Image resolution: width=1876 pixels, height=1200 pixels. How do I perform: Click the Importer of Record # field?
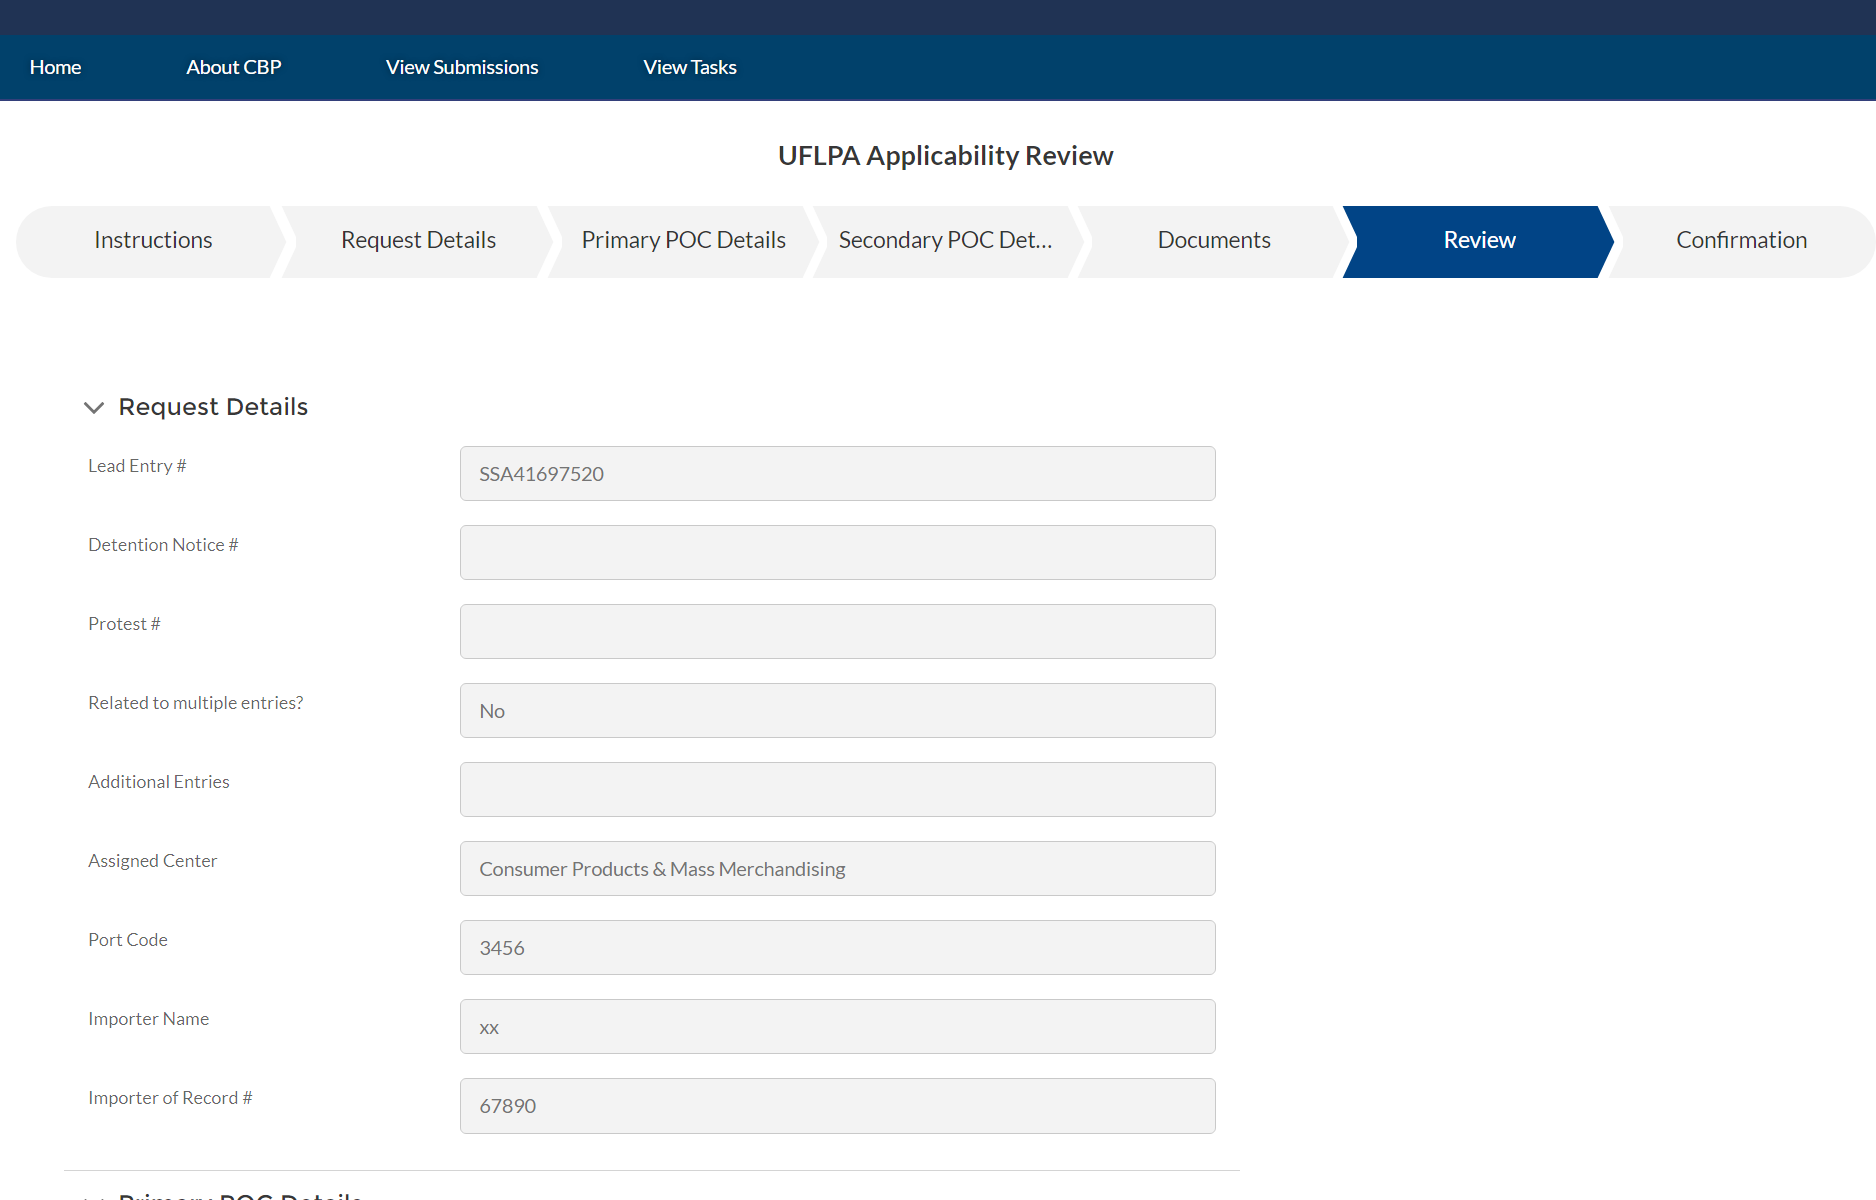[837, 1106]
